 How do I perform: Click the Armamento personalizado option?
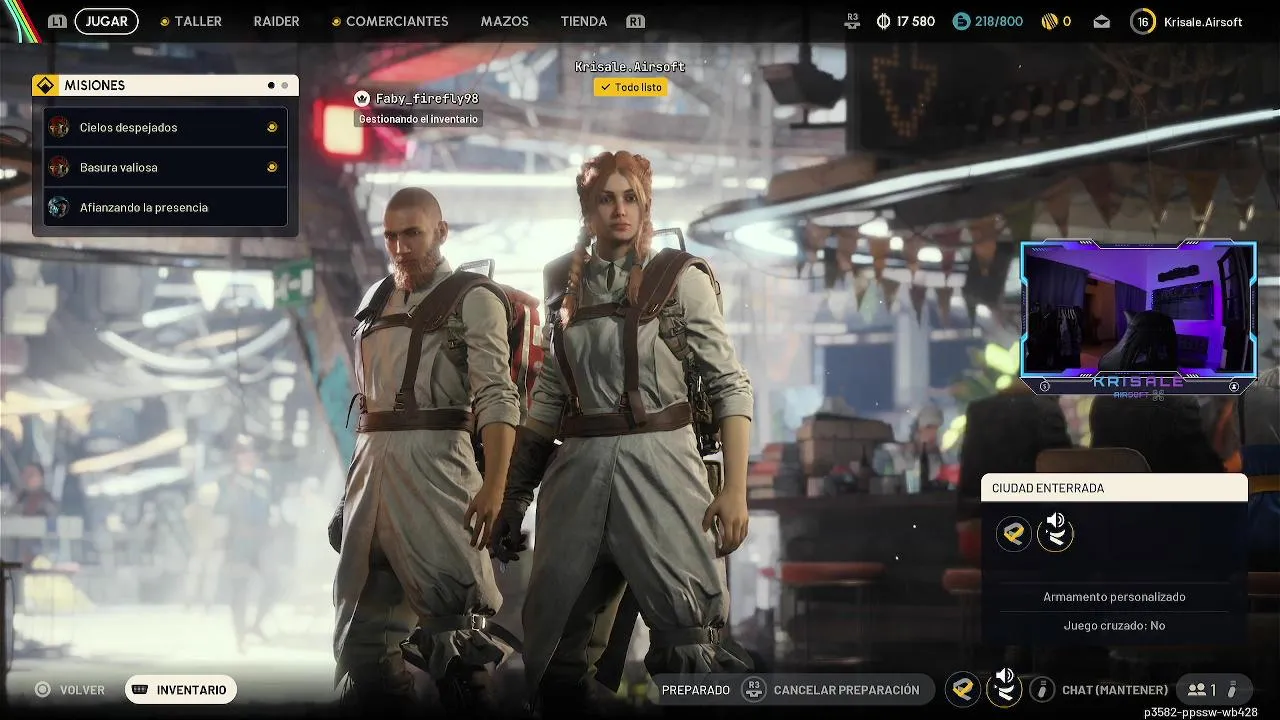(1114, 597)
